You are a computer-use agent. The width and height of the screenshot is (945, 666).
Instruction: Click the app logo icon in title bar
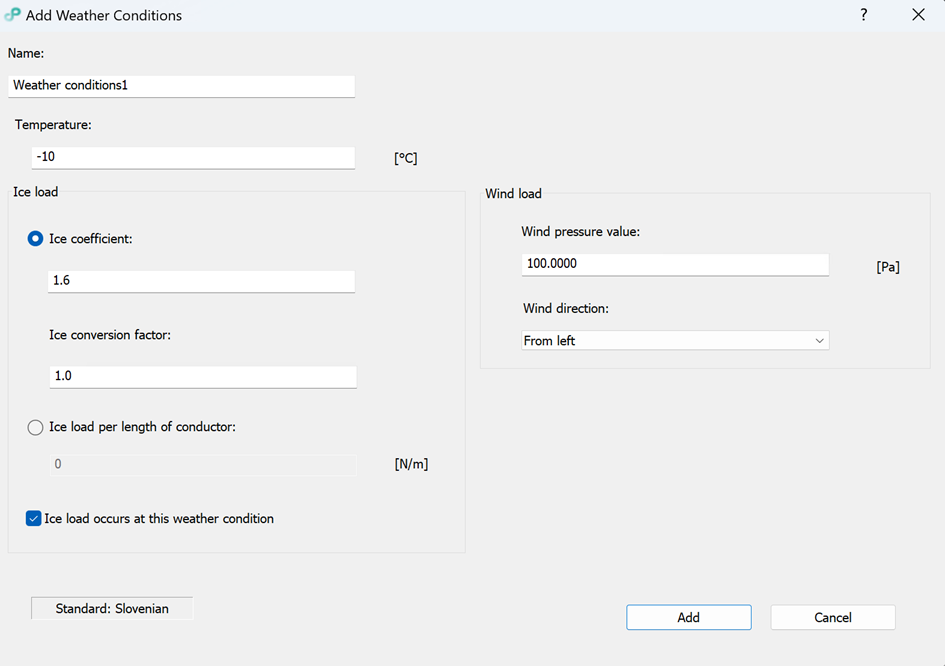(12, 15)
